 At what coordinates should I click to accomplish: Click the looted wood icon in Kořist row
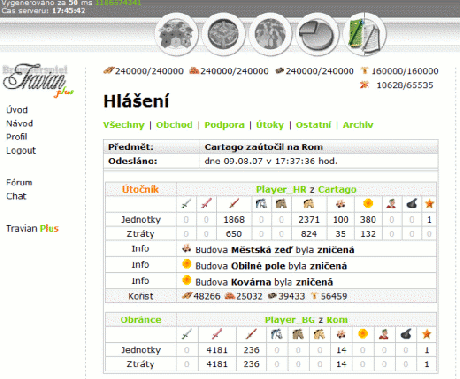click(x=187, y=295)
